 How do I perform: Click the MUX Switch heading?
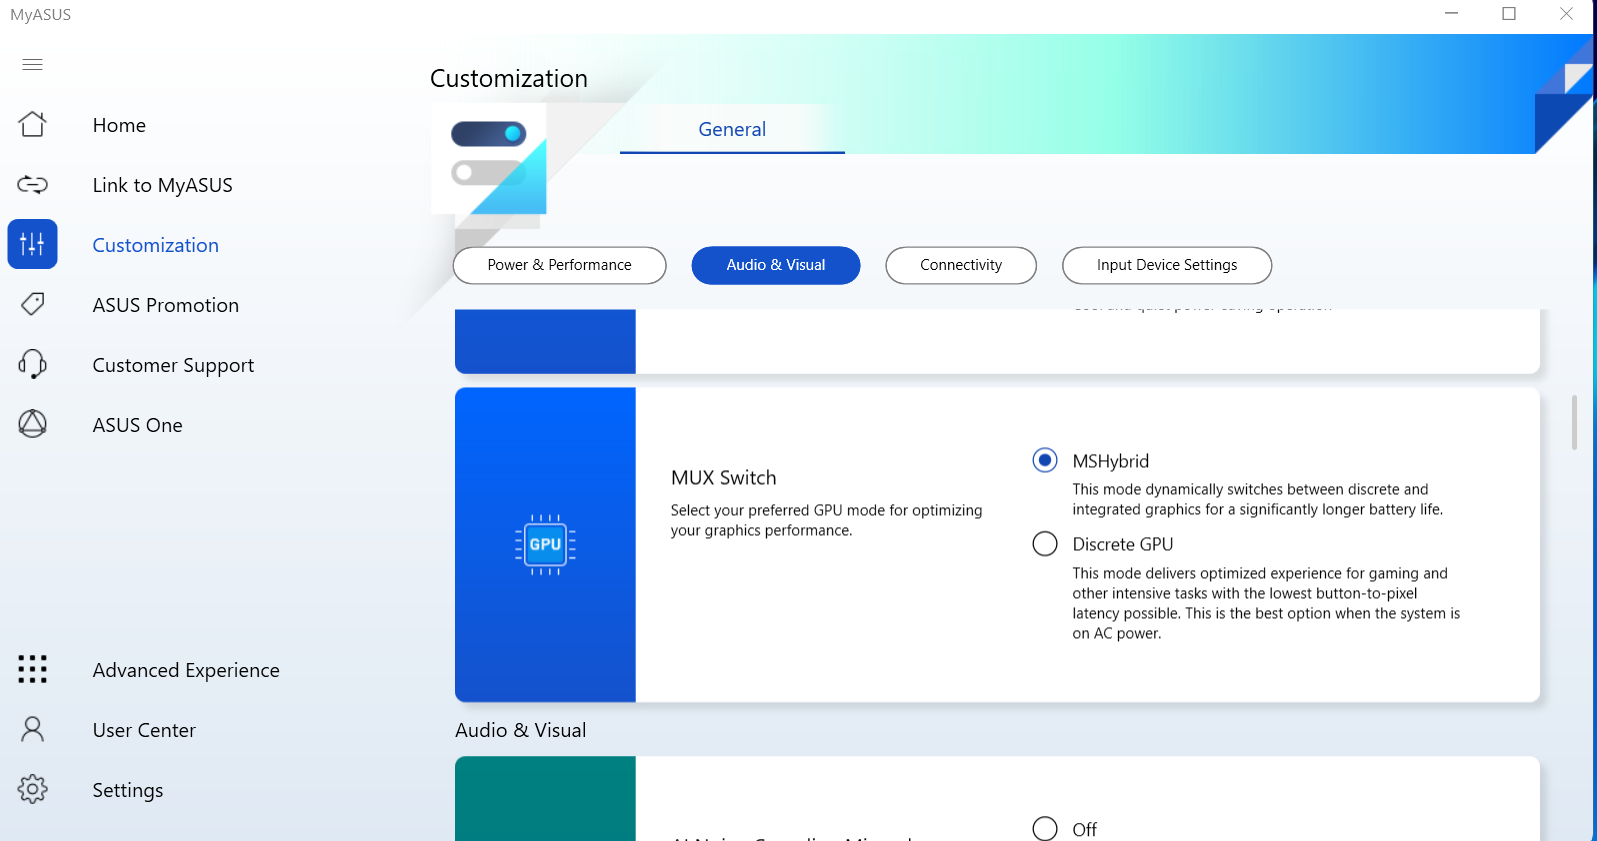click(723, 477)
